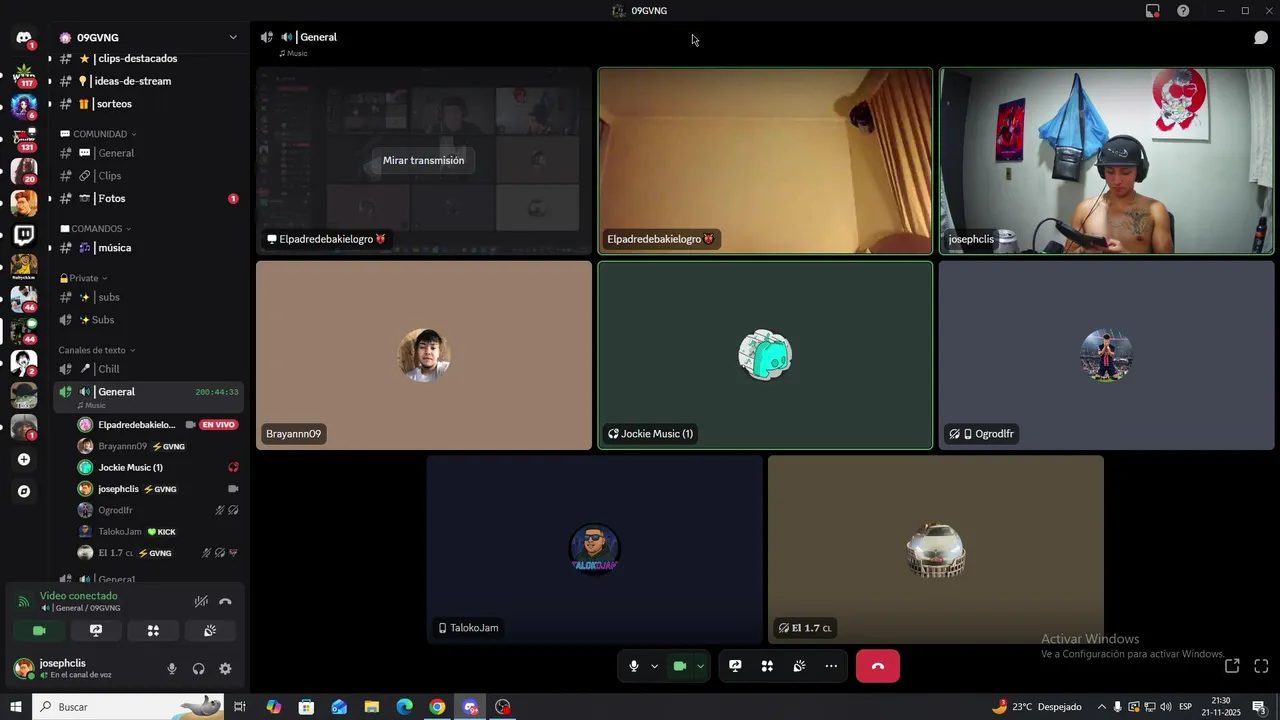
Task: Open camera options arrow in call bar
Action: coord(700,666)
